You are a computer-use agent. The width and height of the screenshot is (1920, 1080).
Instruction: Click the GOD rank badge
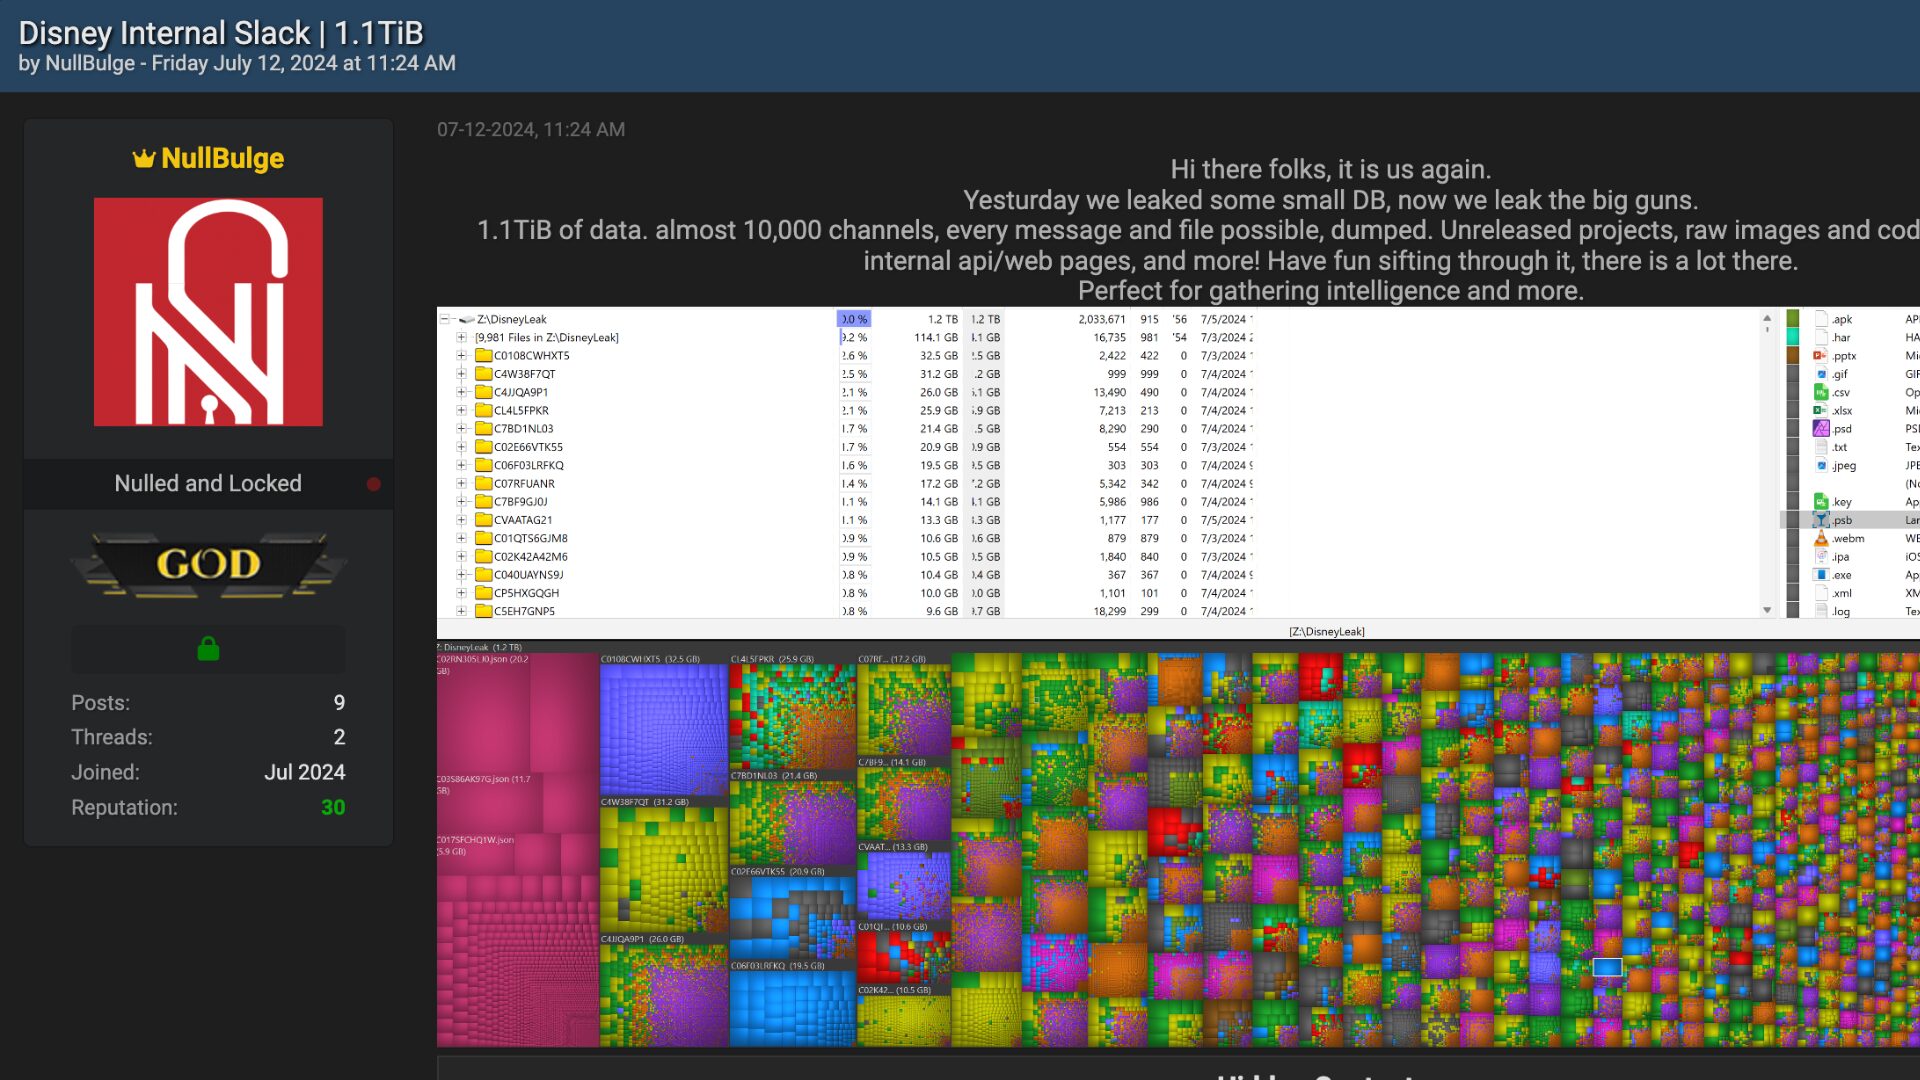click(208, 564)
